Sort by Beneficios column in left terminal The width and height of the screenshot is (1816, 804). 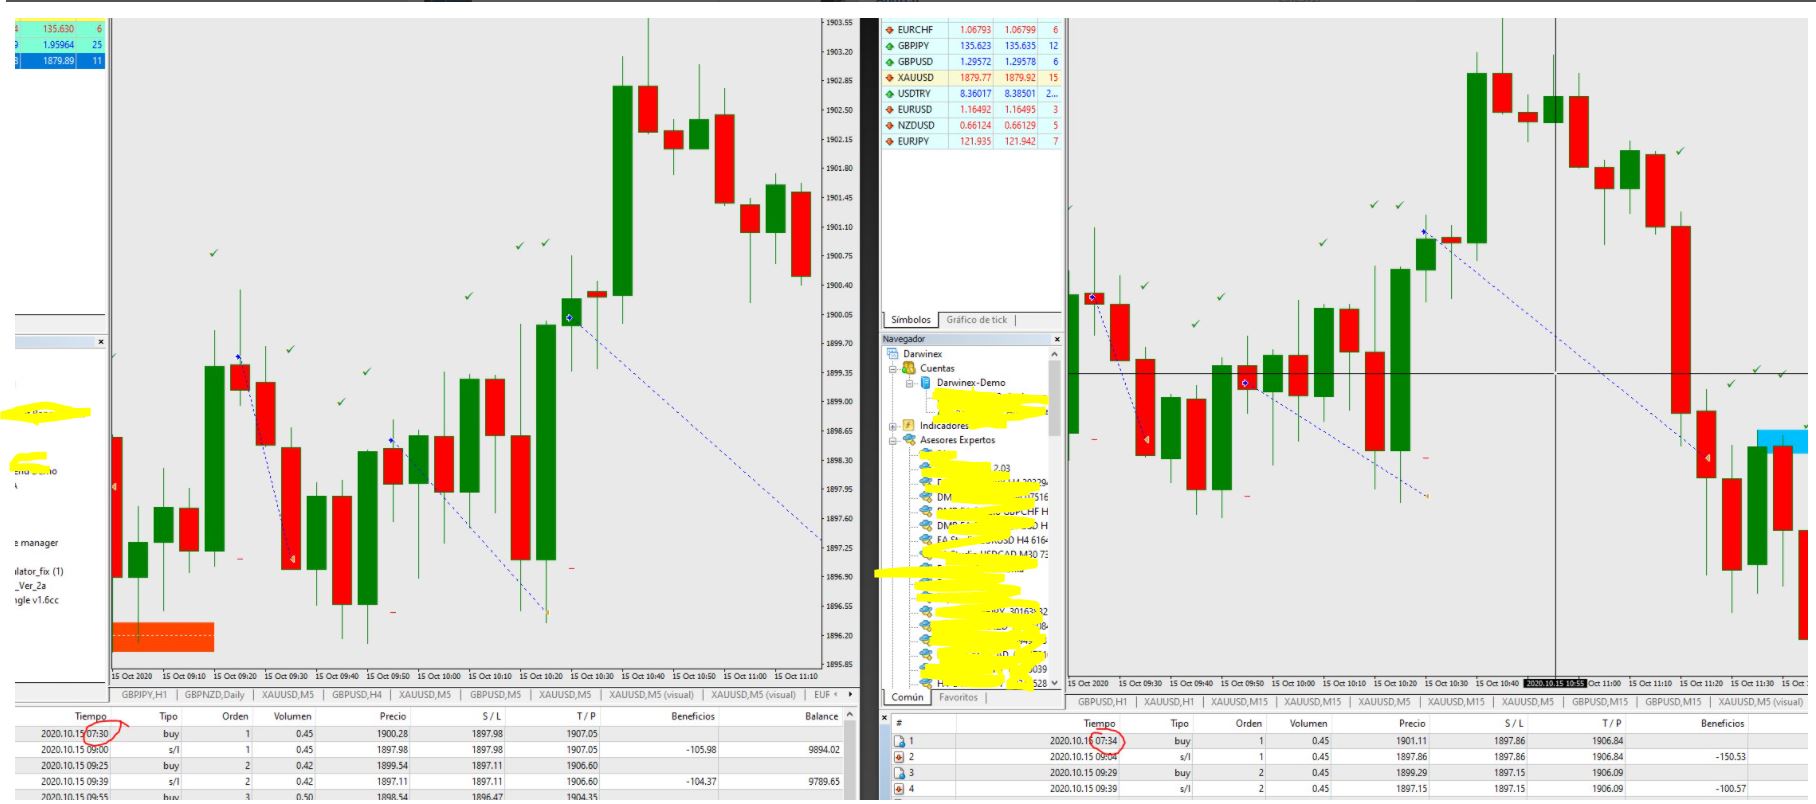pyautogui.click(x=693, y=716)
